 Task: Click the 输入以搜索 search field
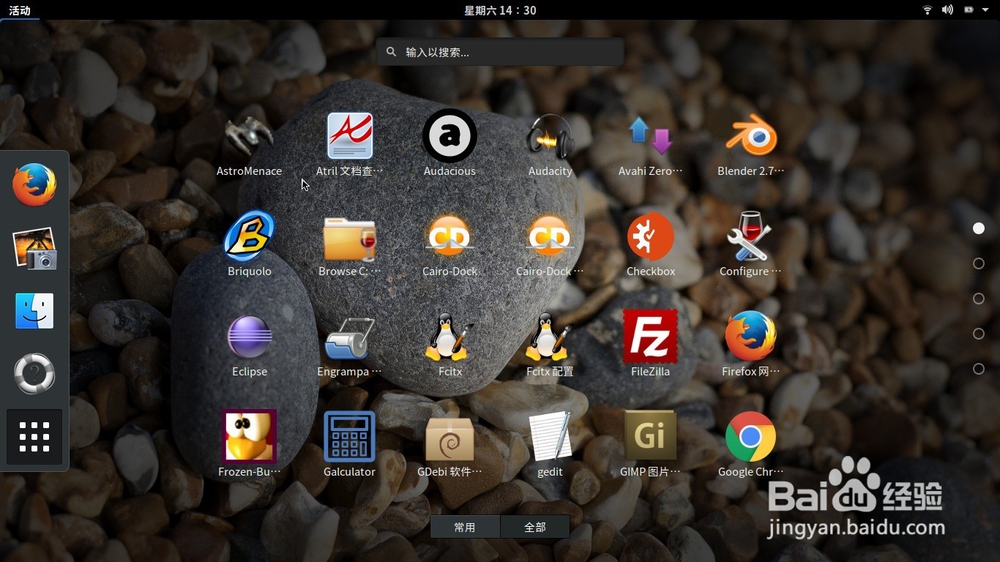pyautogui.click(x=500, y=52)
